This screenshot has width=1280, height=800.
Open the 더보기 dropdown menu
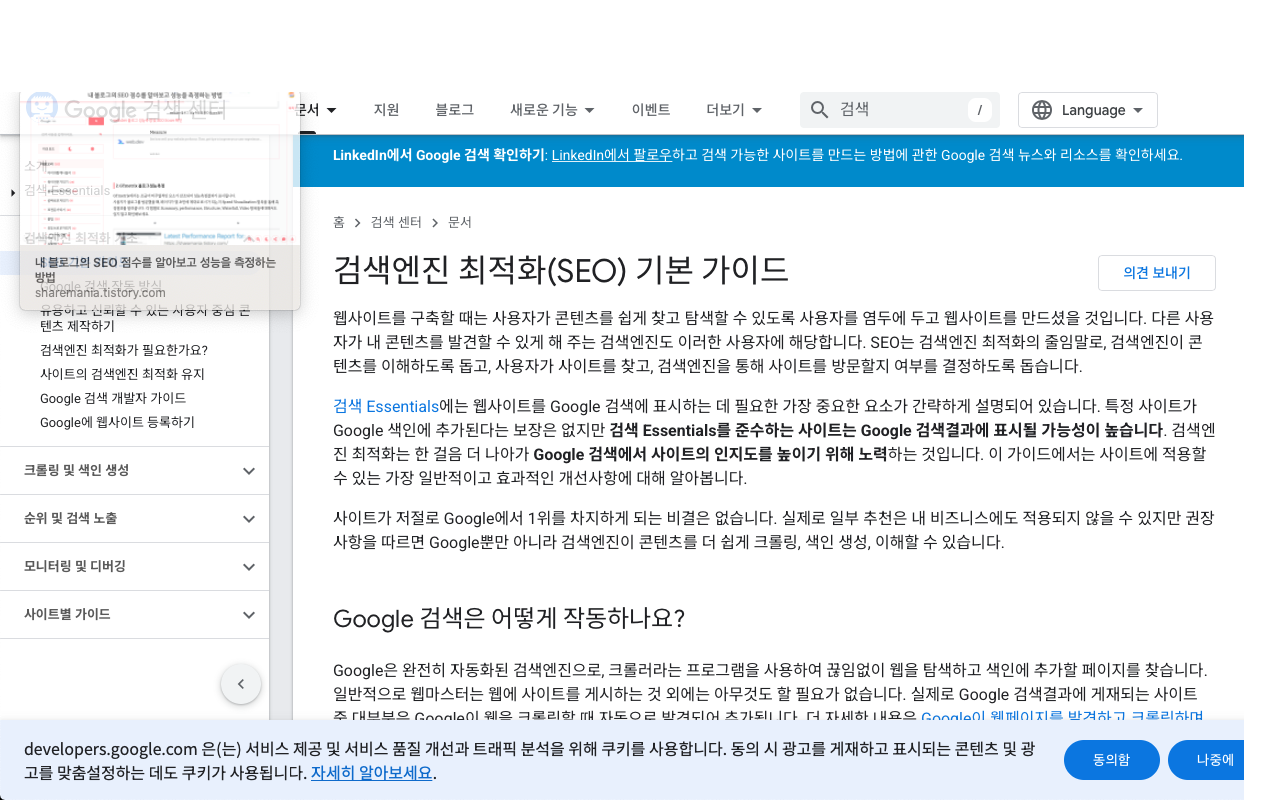pos(735,110)
